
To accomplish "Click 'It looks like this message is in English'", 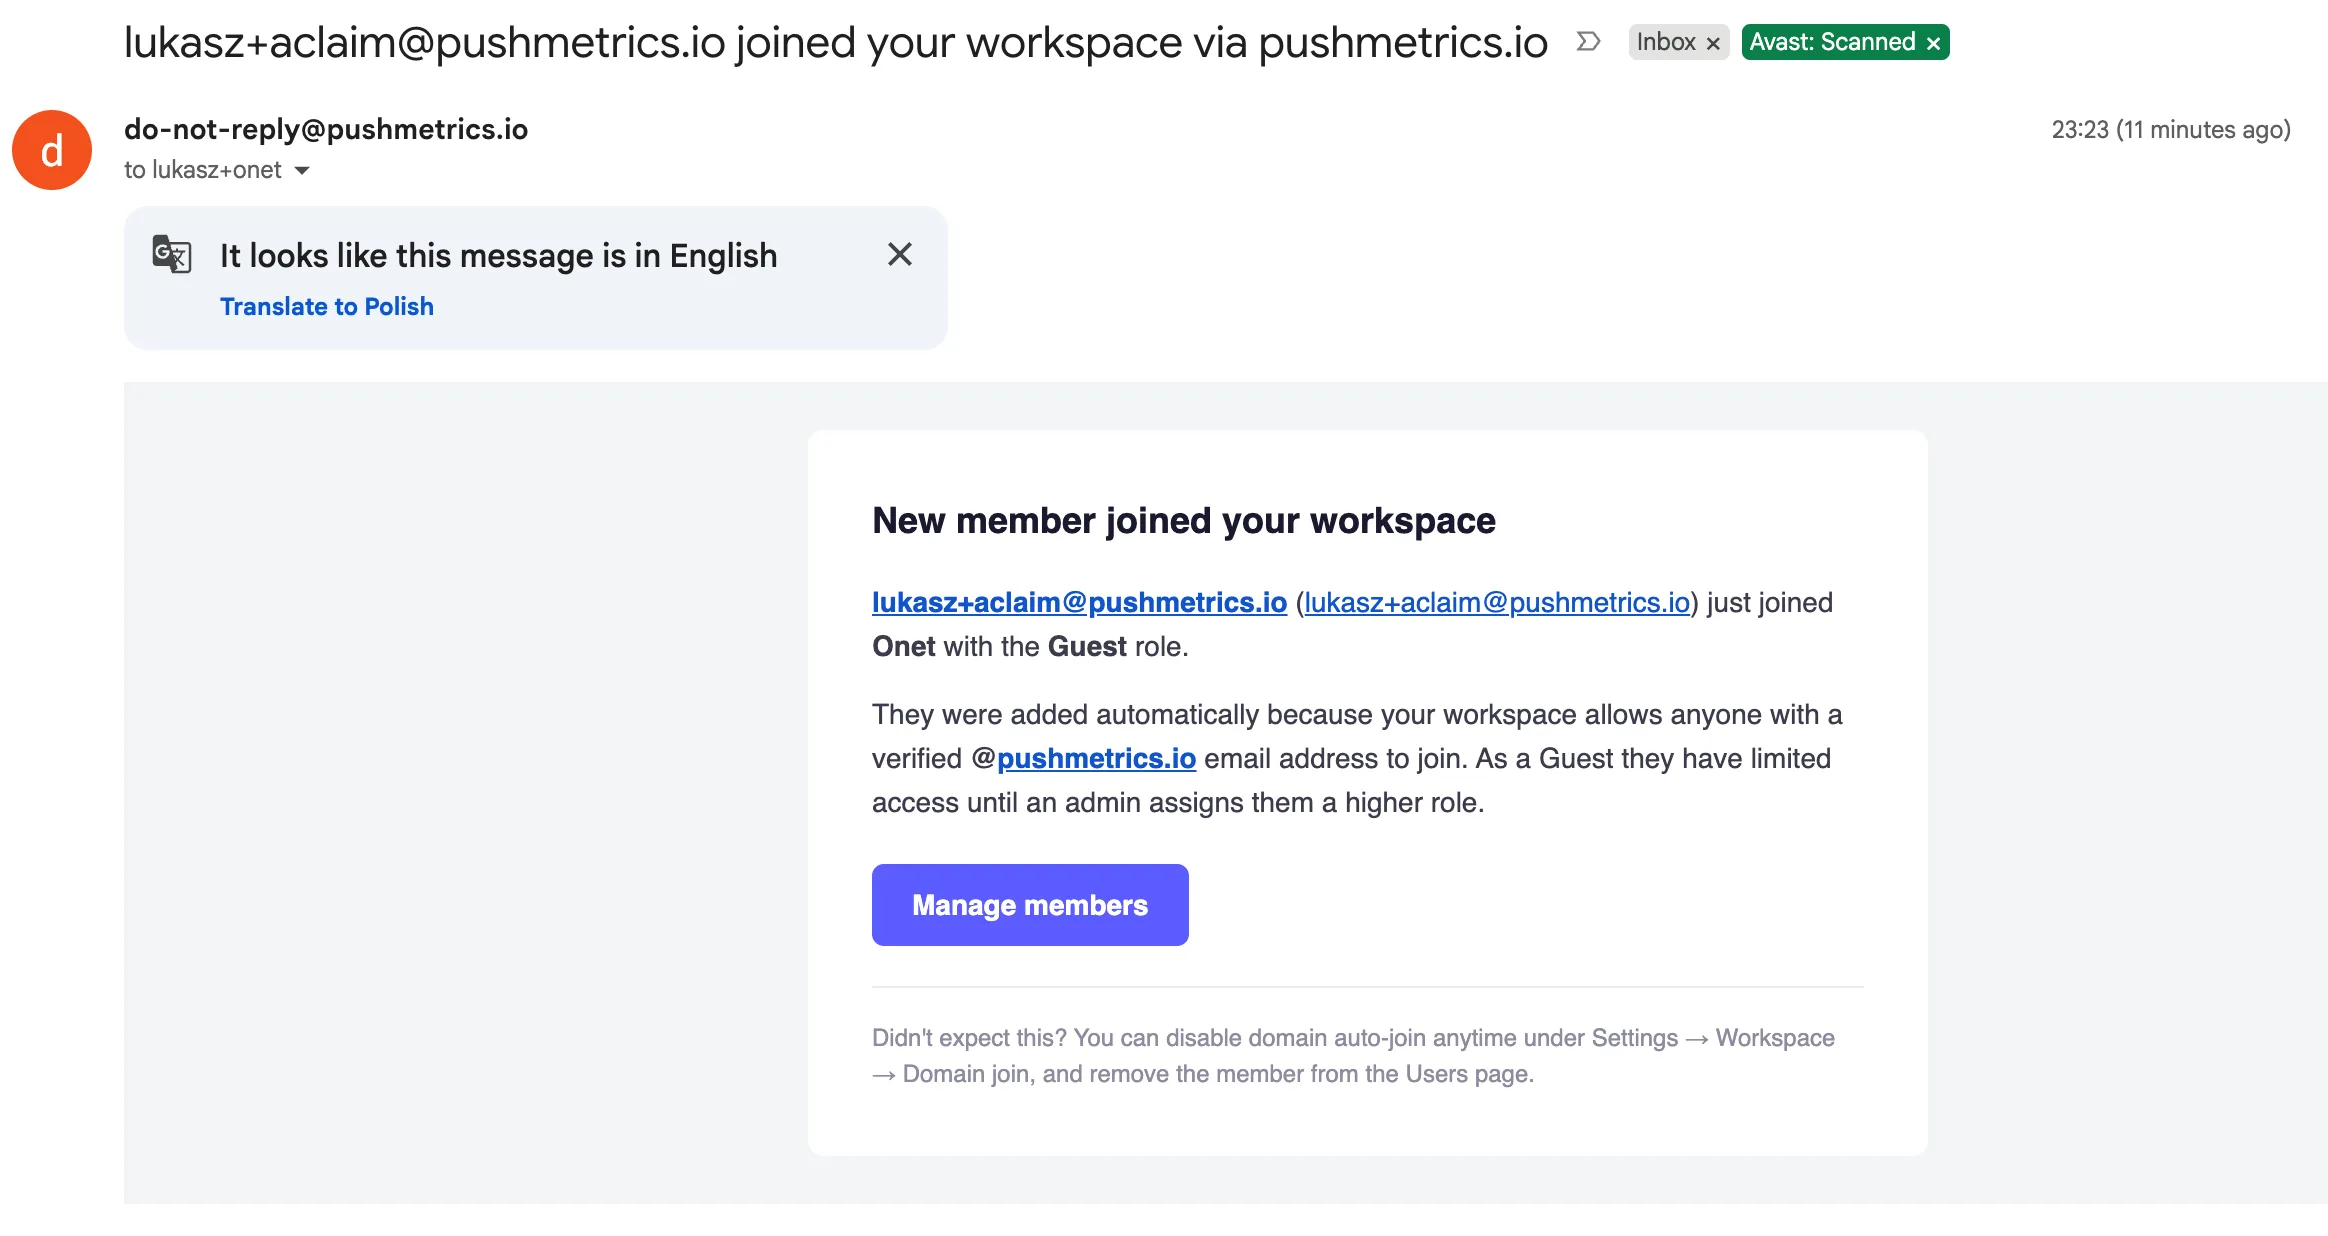I will [x=498, y=256].
